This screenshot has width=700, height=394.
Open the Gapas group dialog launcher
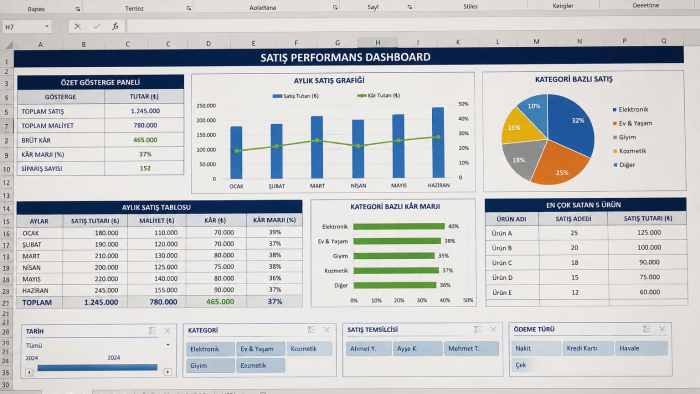pos(78,9)
